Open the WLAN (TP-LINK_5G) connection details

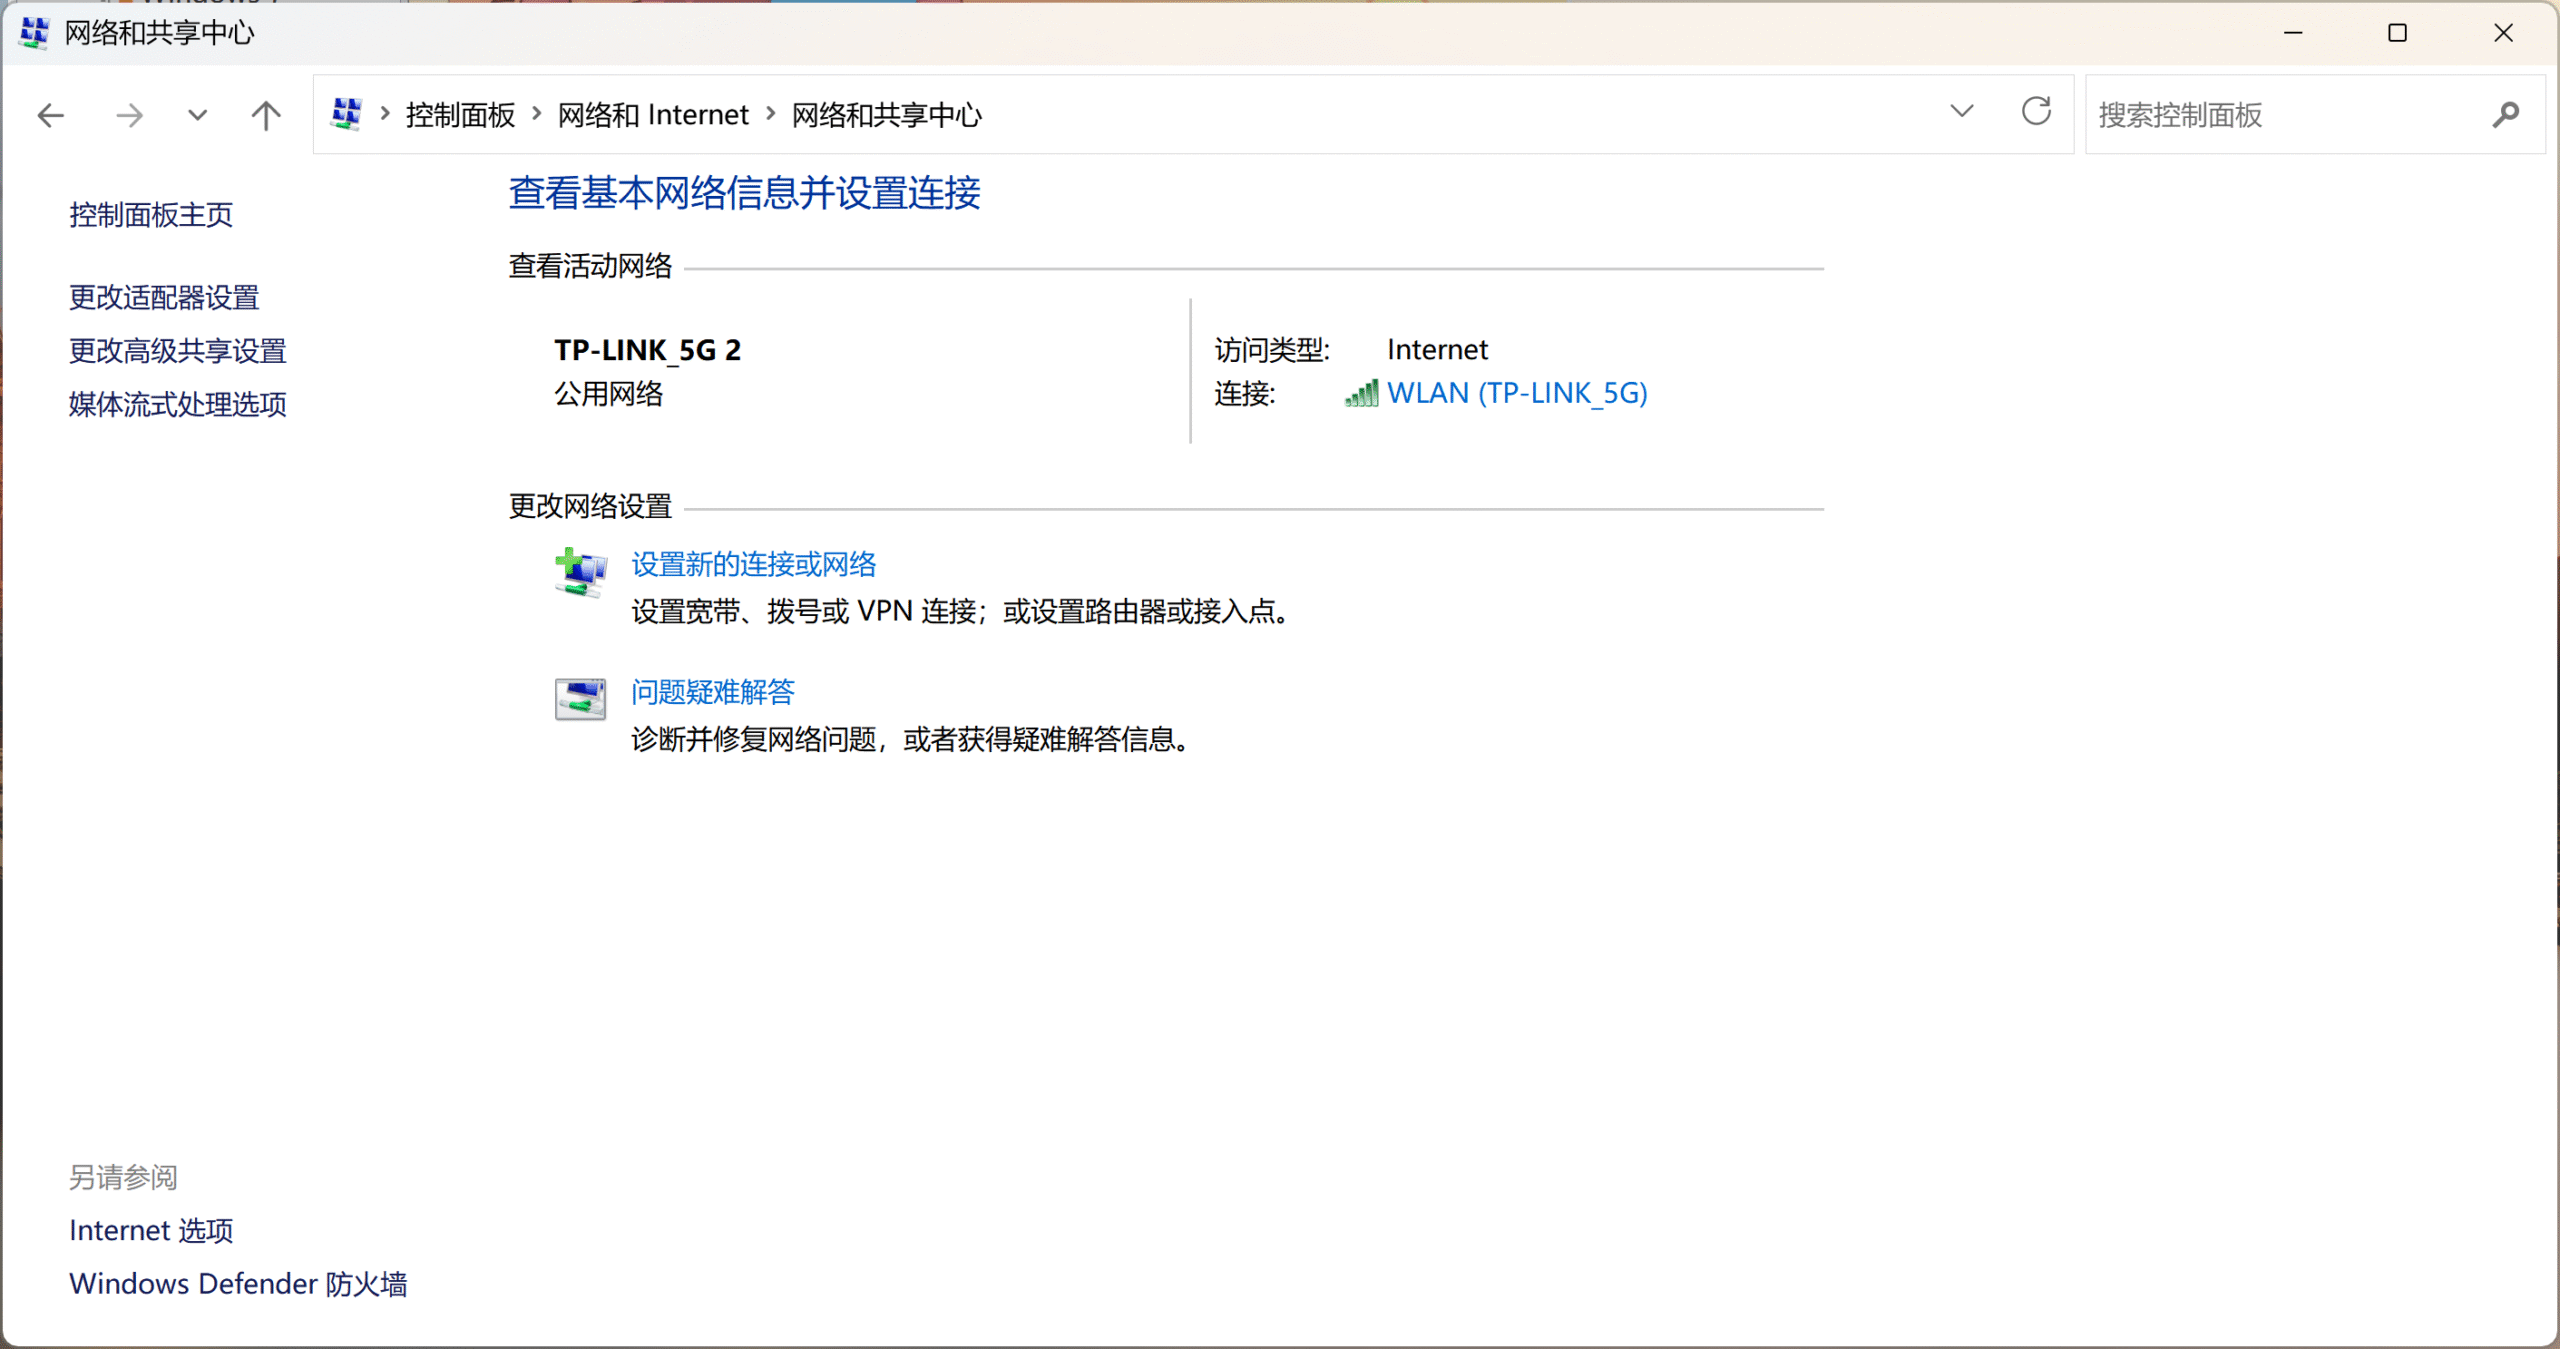coord(1517,392)
